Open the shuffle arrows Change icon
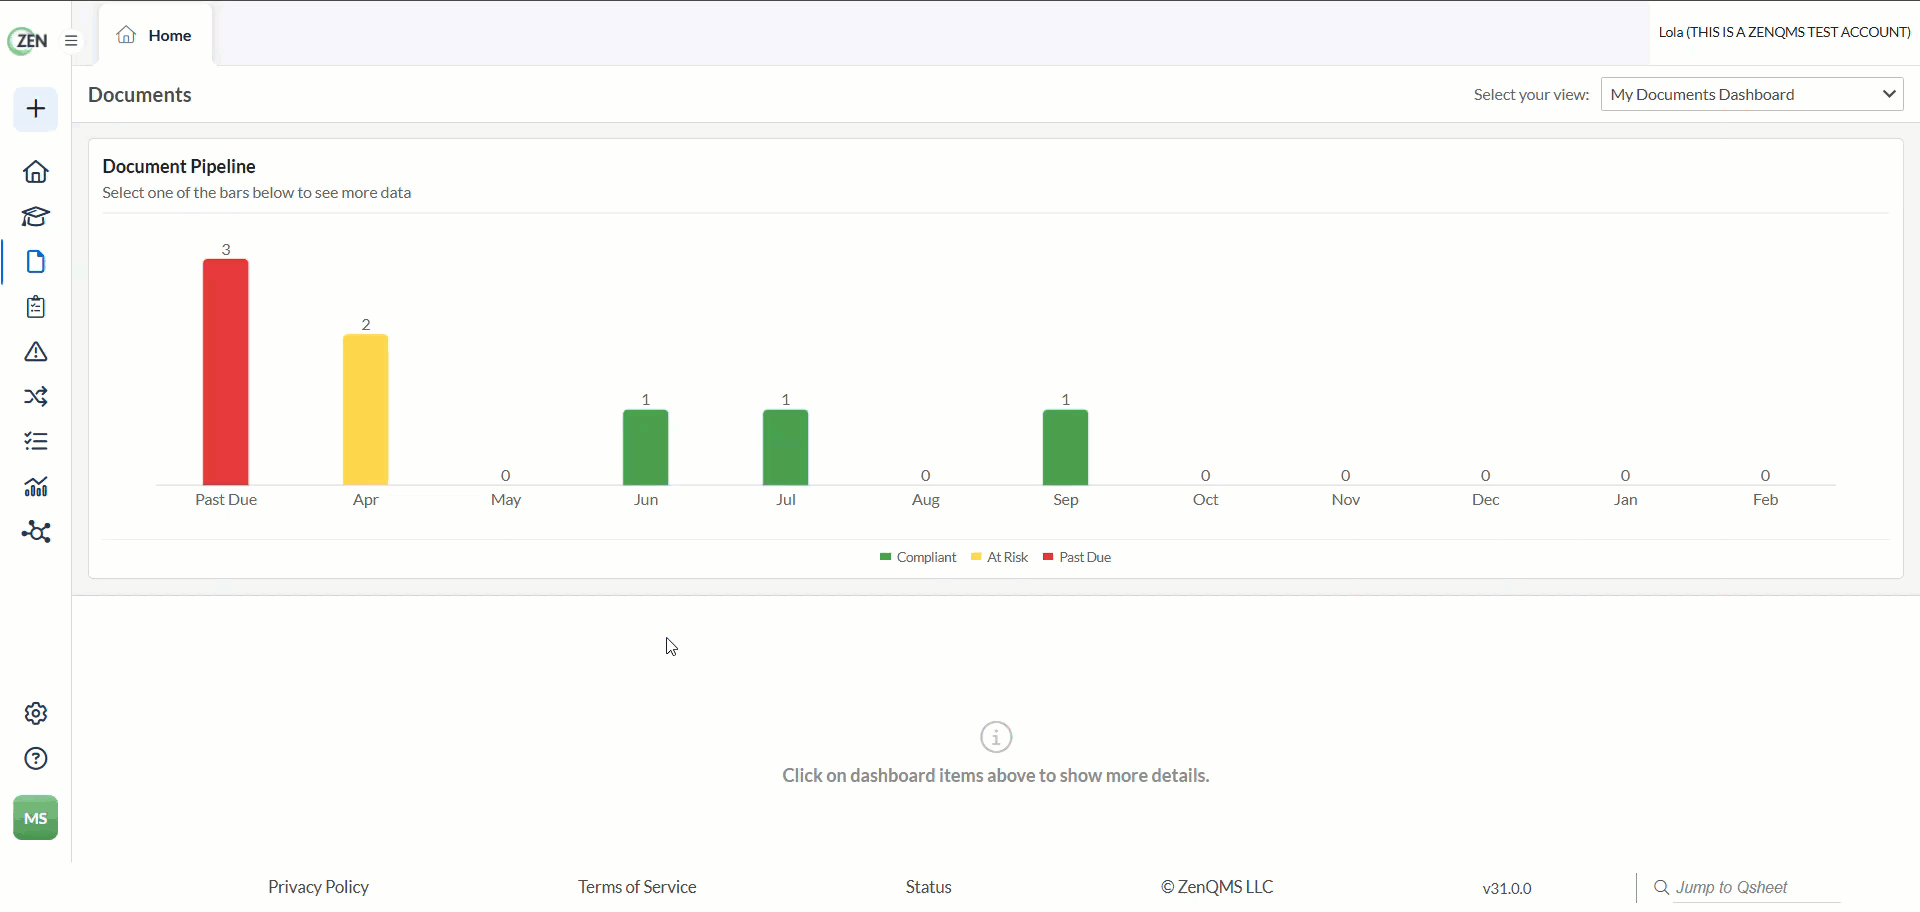This screenshot has width=1920, height=912. (36, 397)
